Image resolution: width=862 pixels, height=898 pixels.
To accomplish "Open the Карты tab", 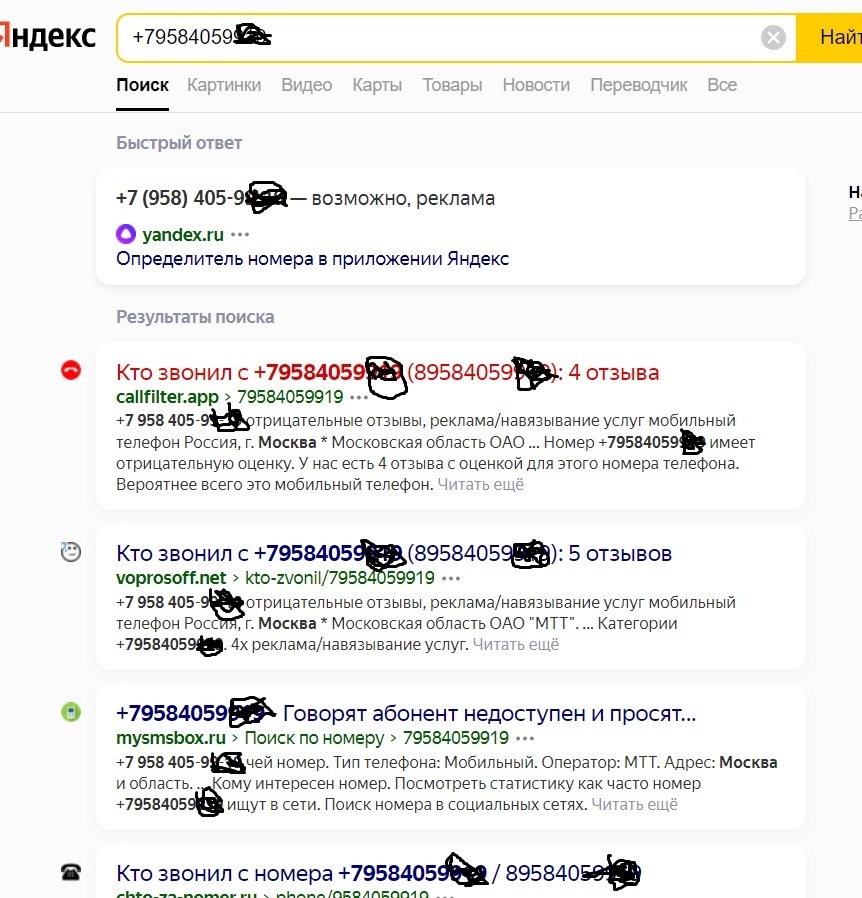I will (x=377, y=85).
